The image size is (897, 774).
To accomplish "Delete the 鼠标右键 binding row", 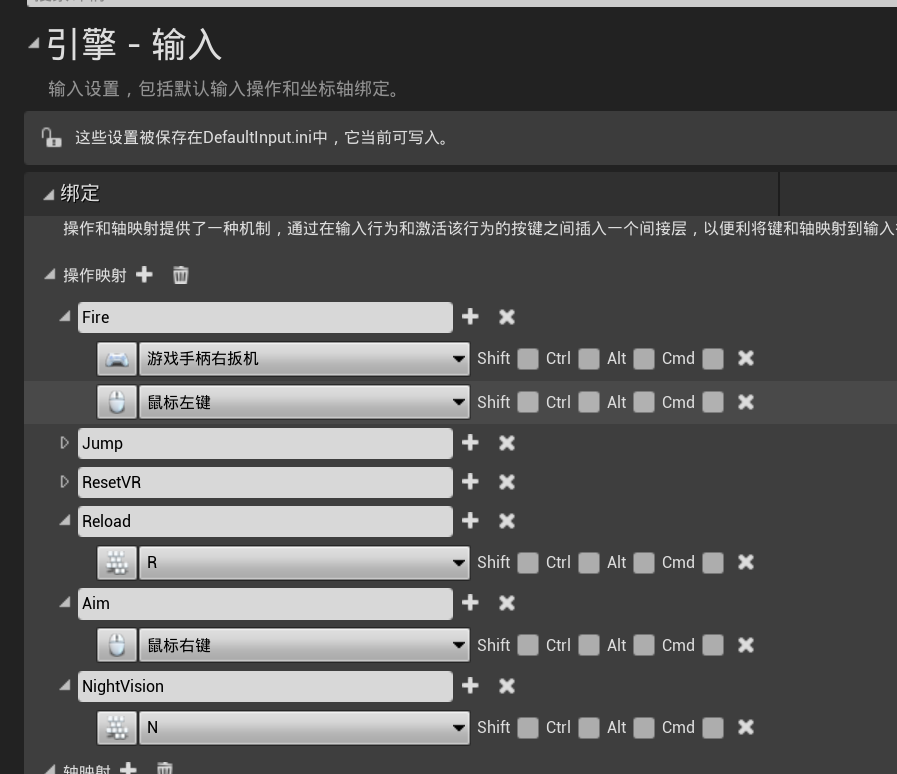I will pyautogui.click(x=746, y=645).
